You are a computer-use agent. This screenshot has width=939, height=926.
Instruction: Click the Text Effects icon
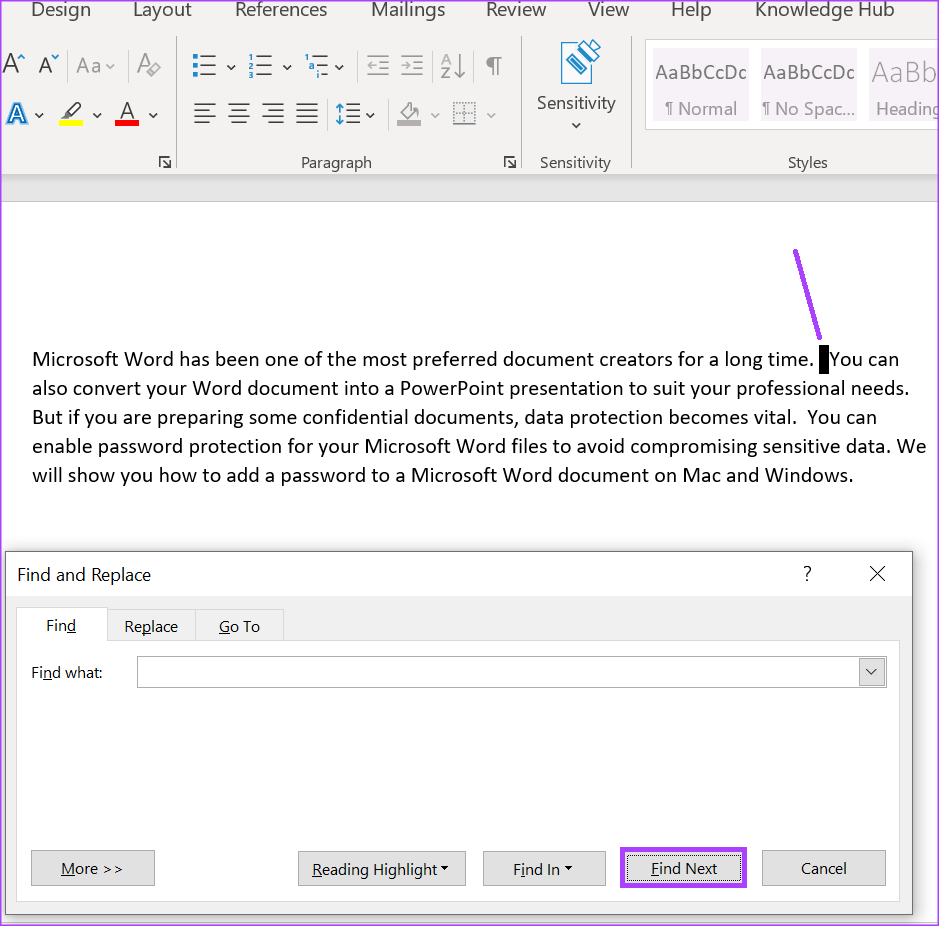18,113
